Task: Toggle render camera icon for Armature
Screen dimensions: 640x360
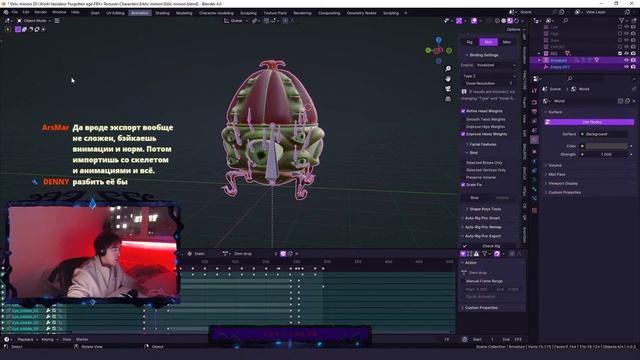Action: tap(633, 60)
